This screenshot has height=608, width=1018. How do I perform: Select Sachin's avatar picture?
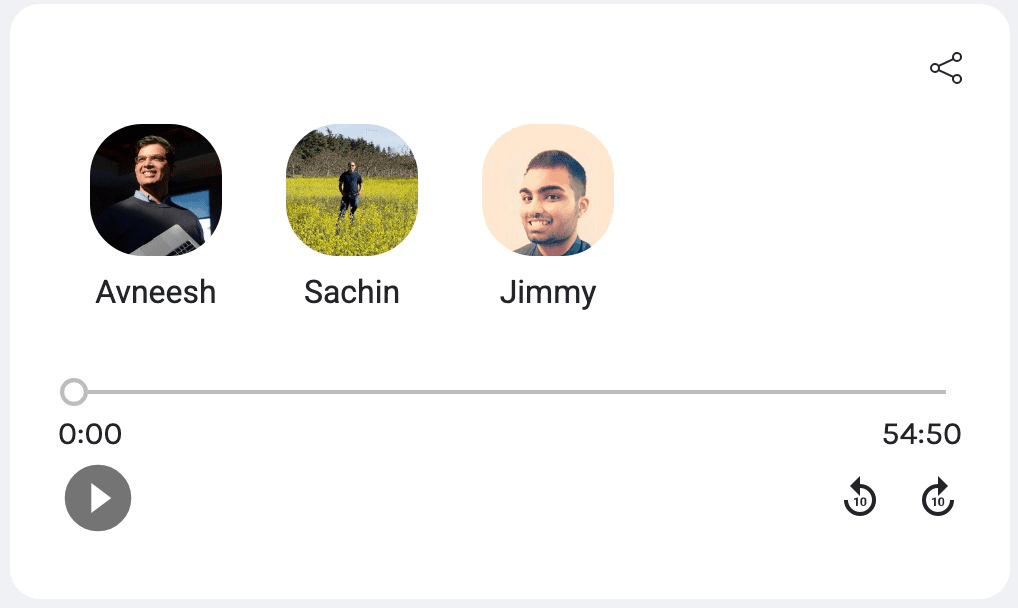click(352, 189)
